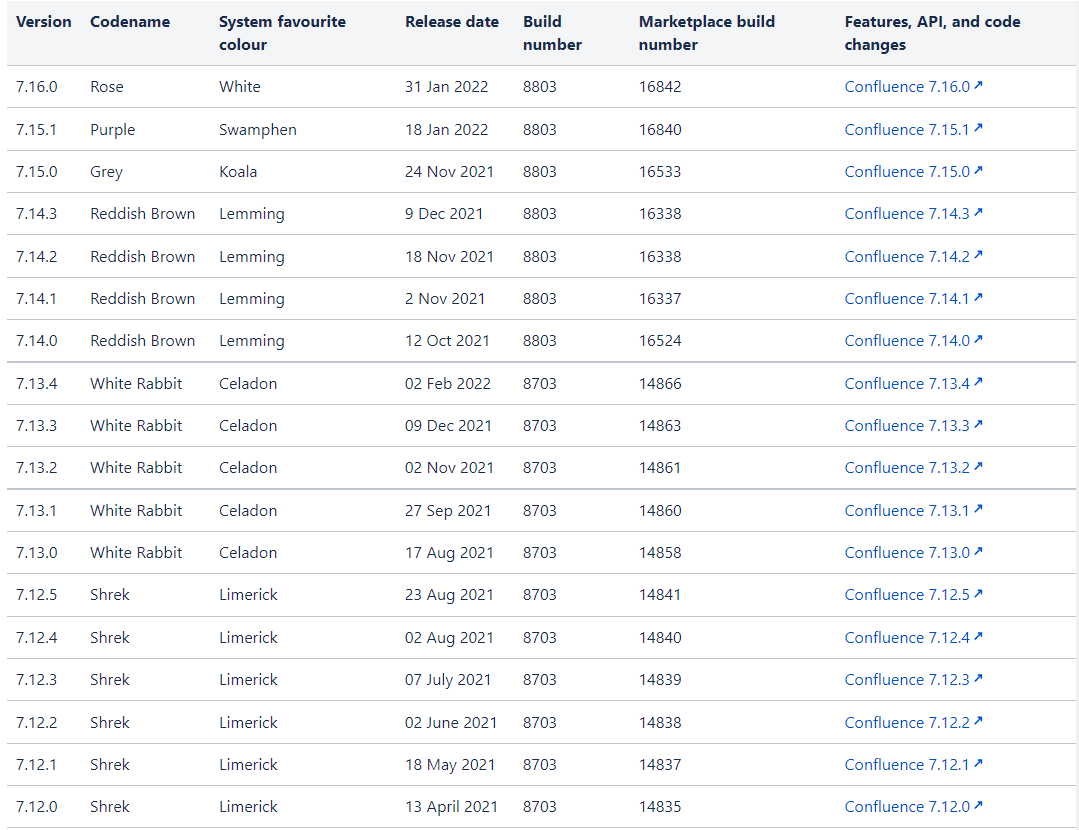Screen dimensions: 1079x830
Task: Click the external link icon for Confluence 7.16.0
Action: pos(979,86)
